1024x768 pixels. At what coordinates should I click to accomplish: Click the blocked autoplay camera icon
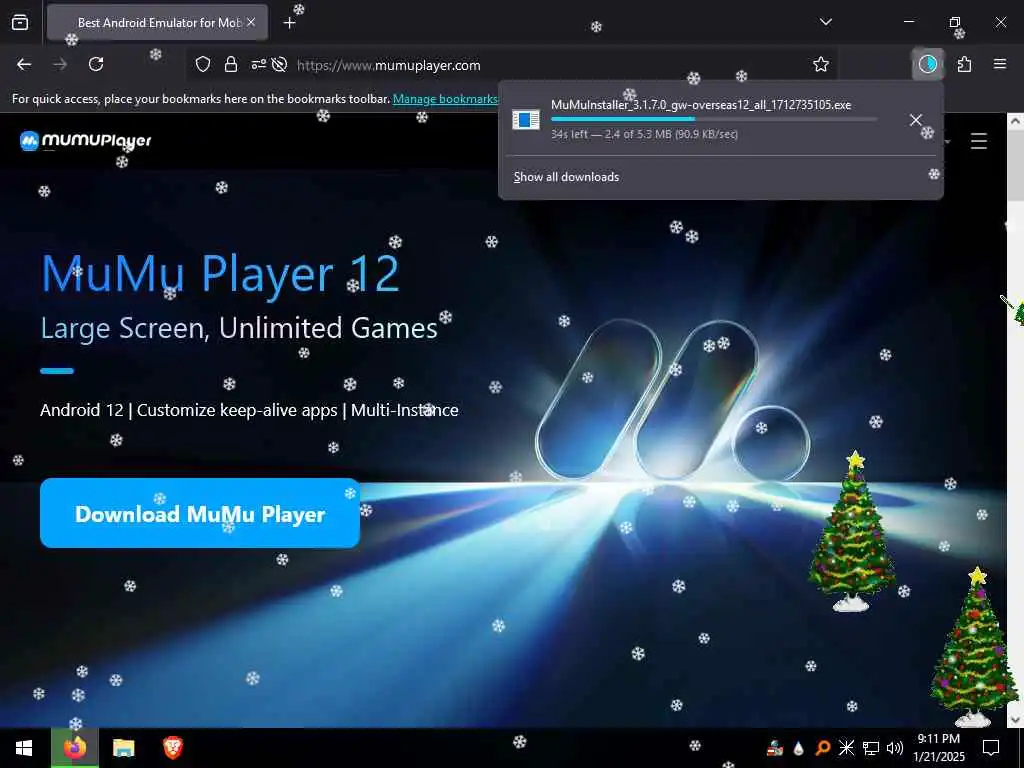click(x=280, y=64)
